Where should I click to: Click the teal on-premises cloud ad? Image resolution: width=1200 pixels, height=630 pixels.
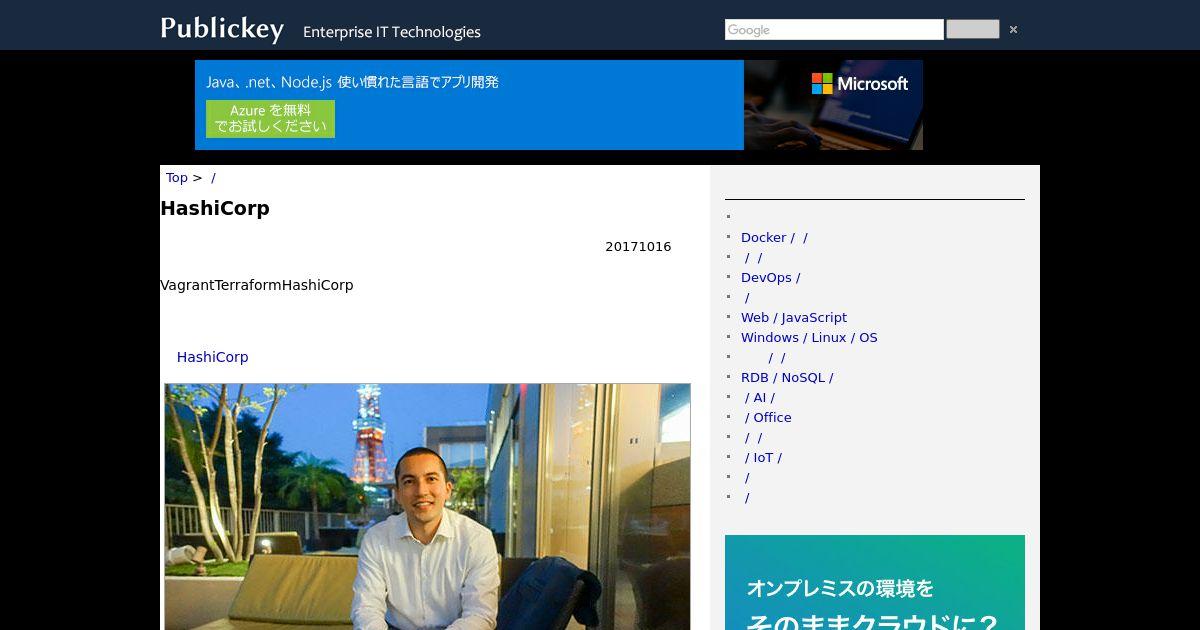875,582
